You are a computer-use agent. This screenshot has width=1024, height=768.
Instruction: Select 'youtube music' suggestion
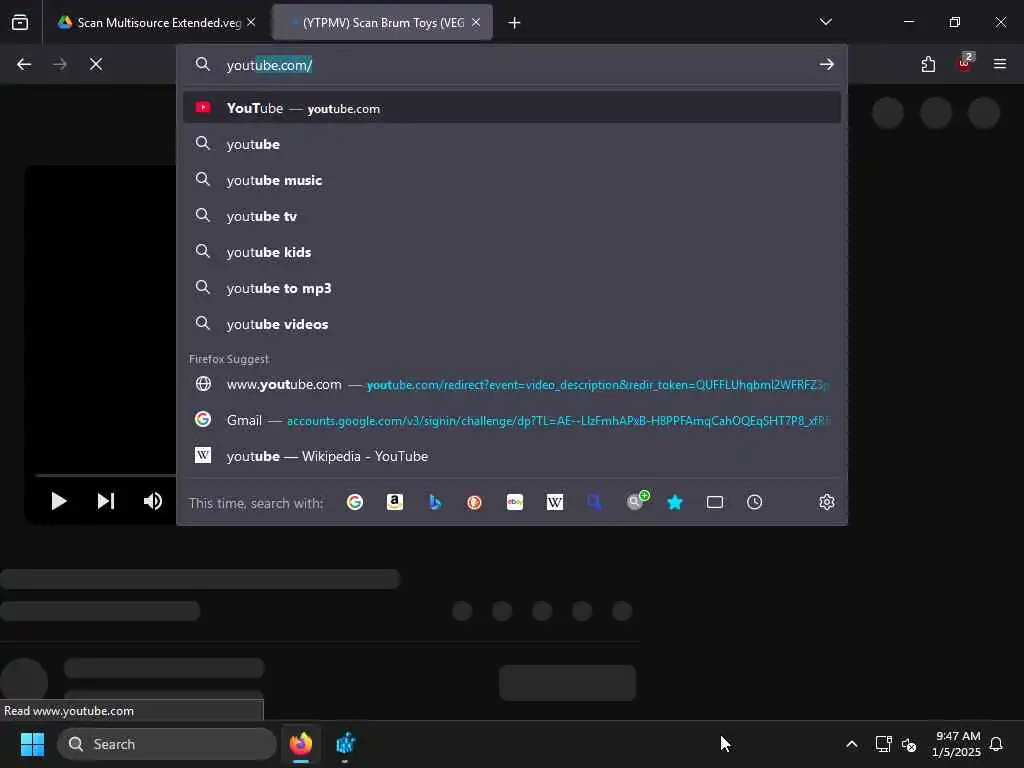pyautogui.click(x=512, y=180)
